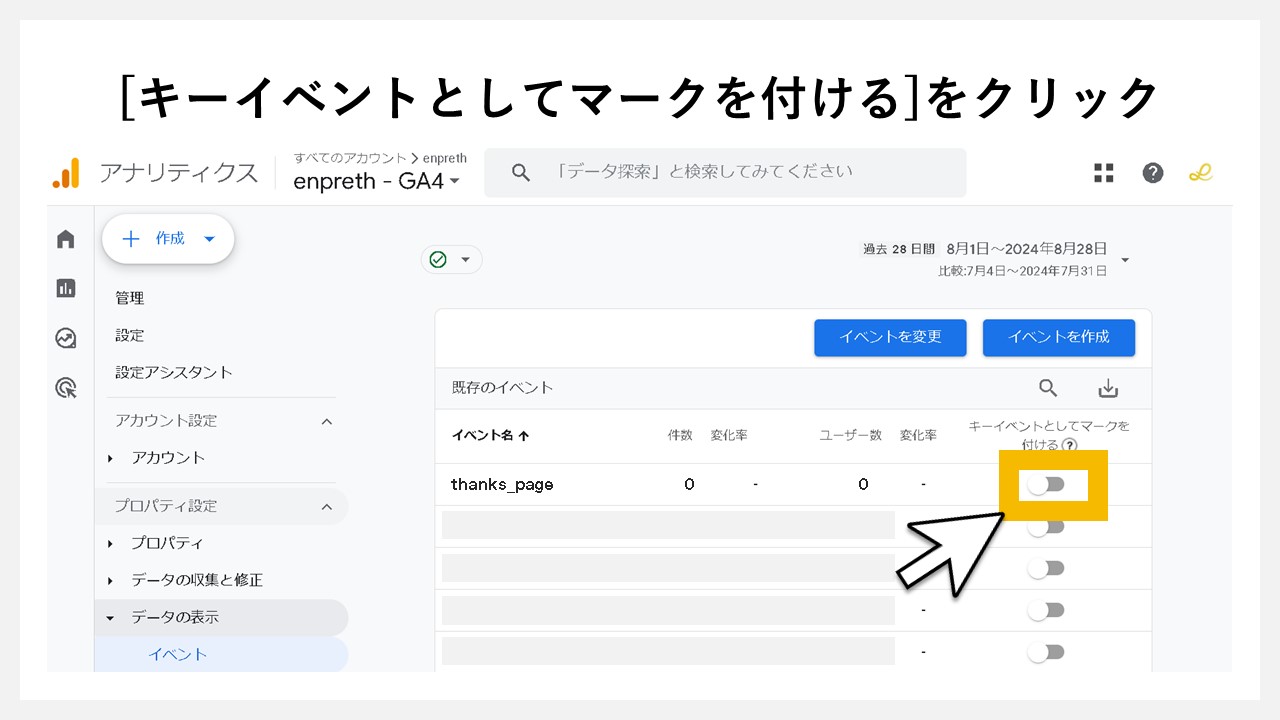Open Advertising from the left navigation icons
This screenshot has height=720, width=1280.
(x=65, y=388)
